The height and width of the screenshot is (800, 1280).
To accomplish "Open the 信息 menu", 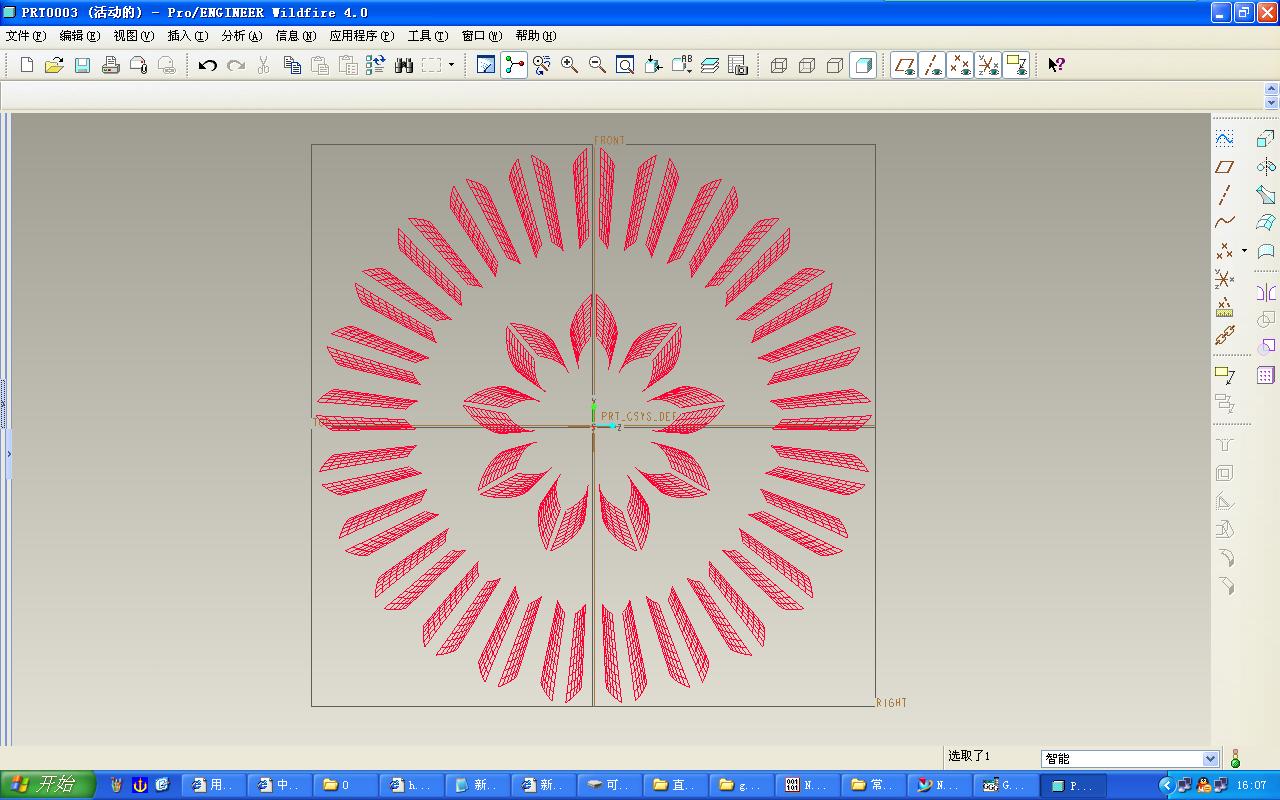I will pyautogui.click(x=296, y=36).
